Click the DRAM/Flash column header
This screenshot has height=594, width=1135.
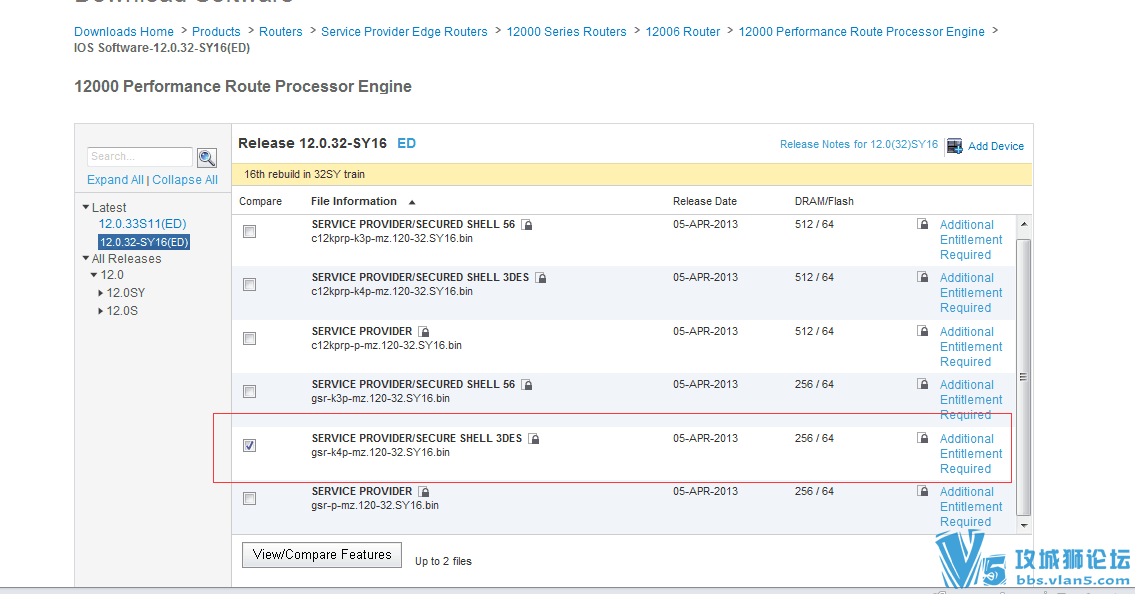(824, 202)
